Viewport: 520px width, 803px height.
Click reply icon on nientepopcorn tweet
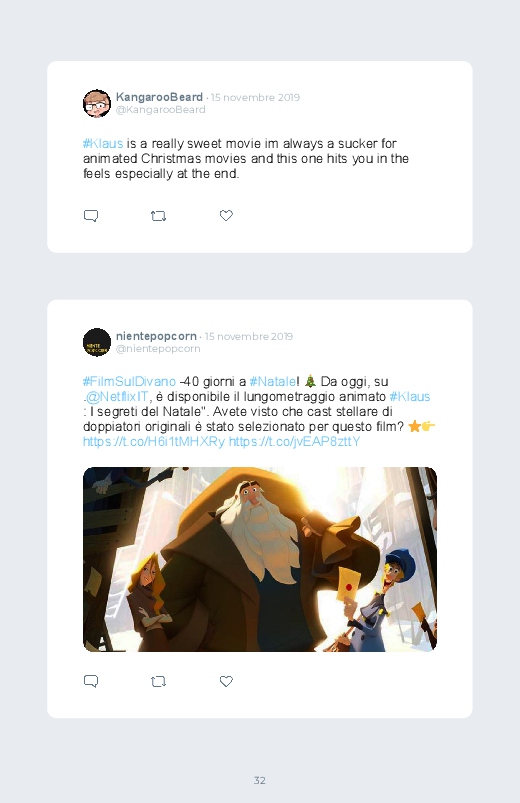91,681
